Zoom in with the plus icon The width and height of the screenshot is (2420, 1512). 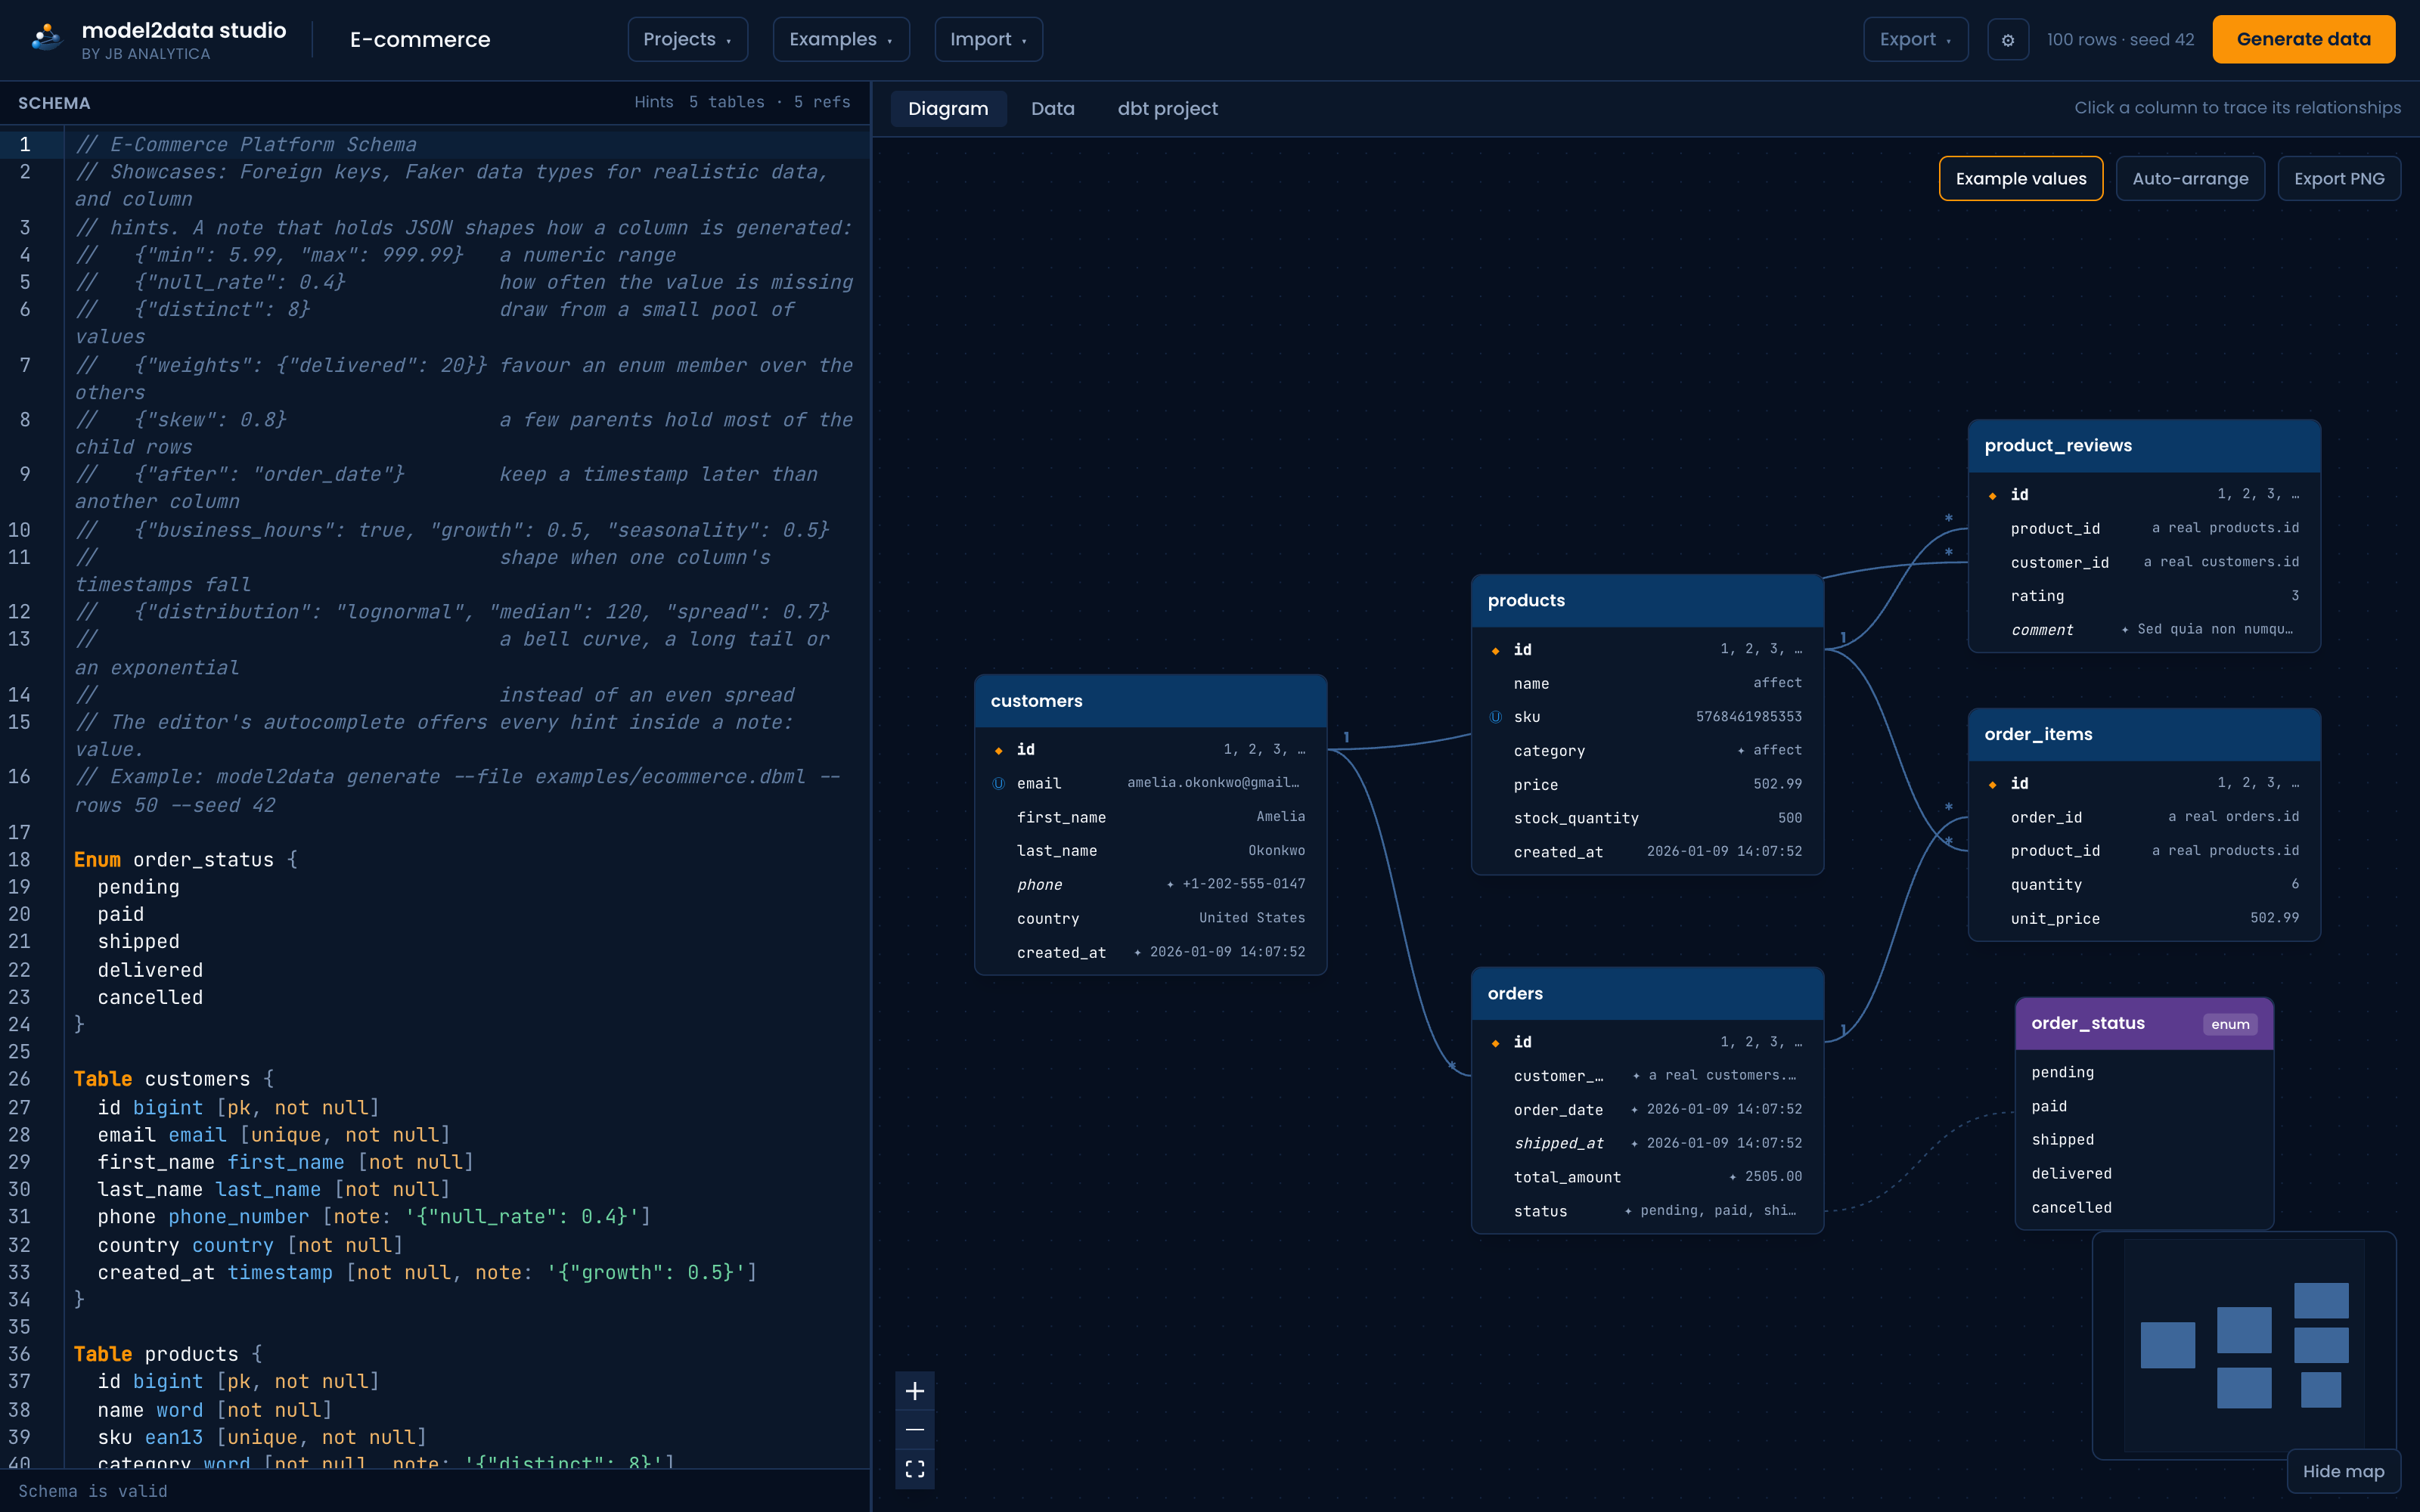pos(914,1391)
